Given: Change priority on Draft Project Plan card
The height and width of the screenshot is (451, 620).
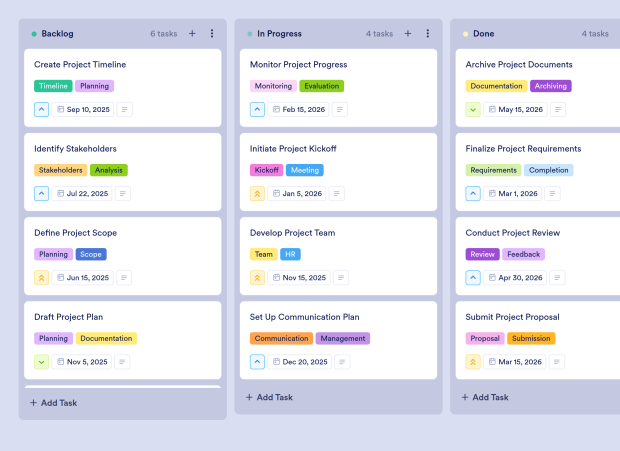Looking at the screenshot, I should click(41, 362).
